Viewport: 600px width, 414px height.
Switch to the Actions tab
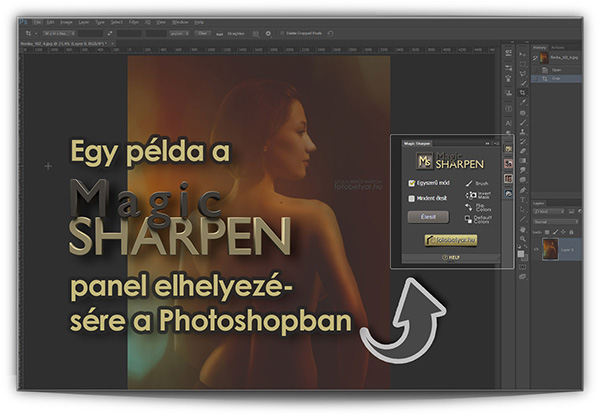[558, 48]
